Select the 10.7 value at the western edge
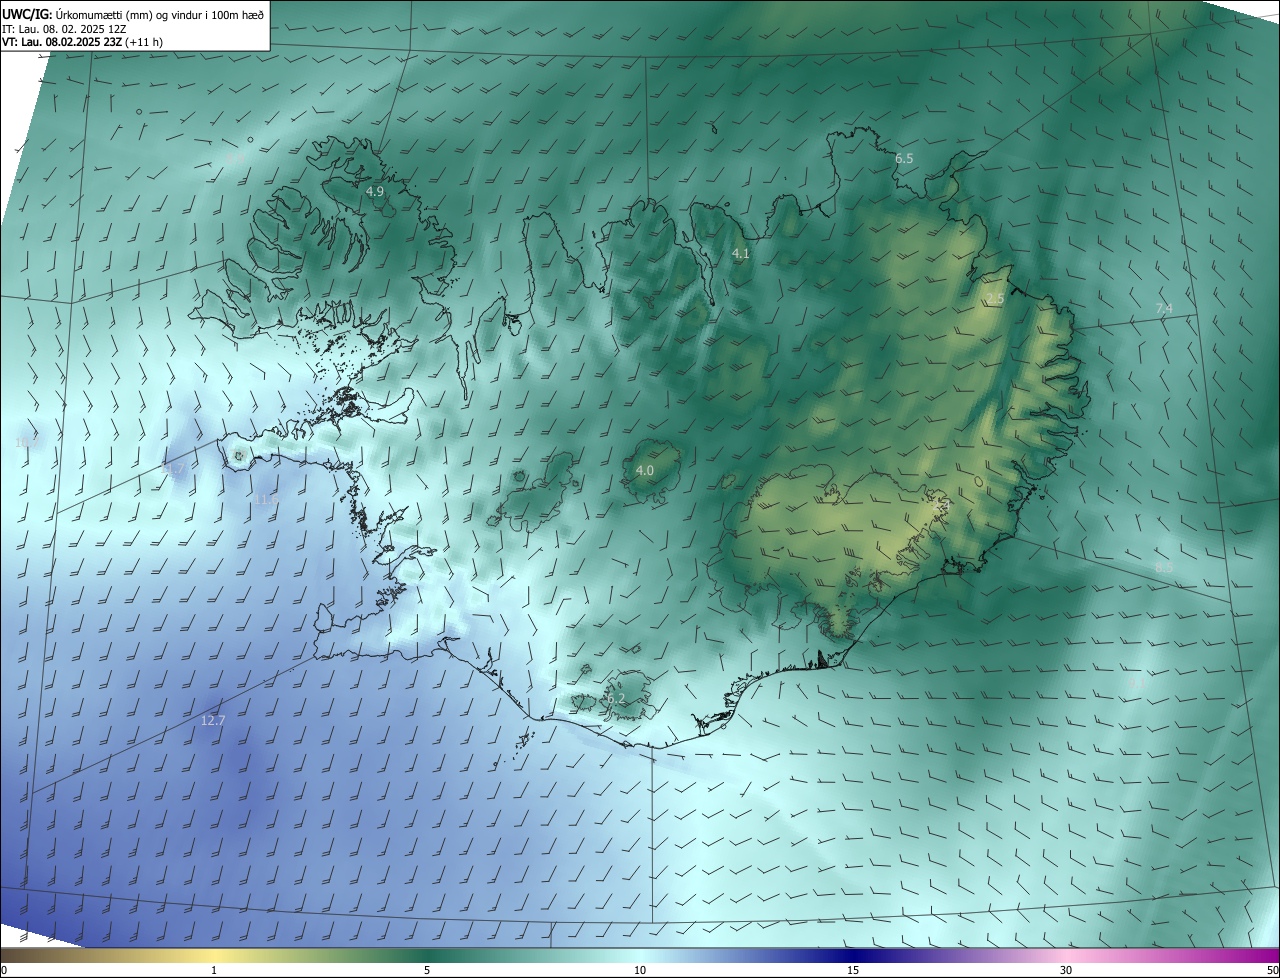The height and width of the screenshot is (978, 1280). pos(27,442)
